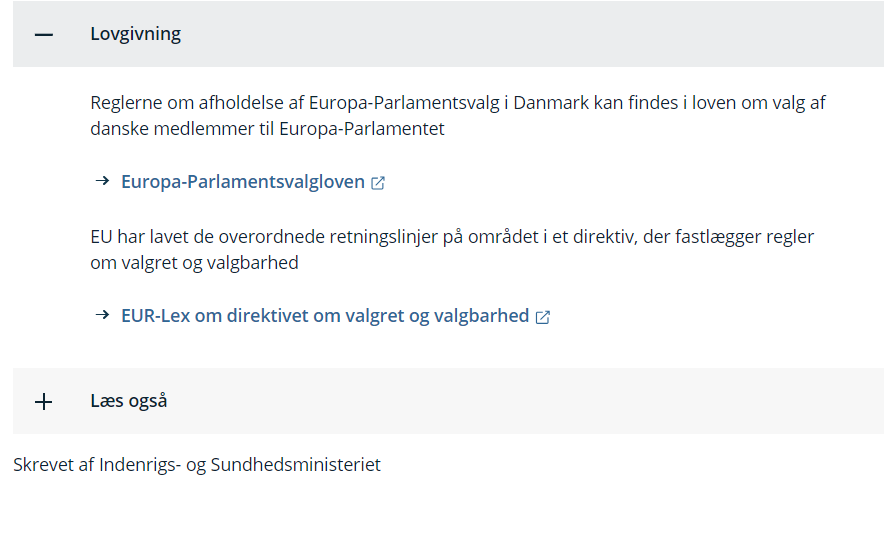Click the "Skrevet af" author line

coord(197,465)
